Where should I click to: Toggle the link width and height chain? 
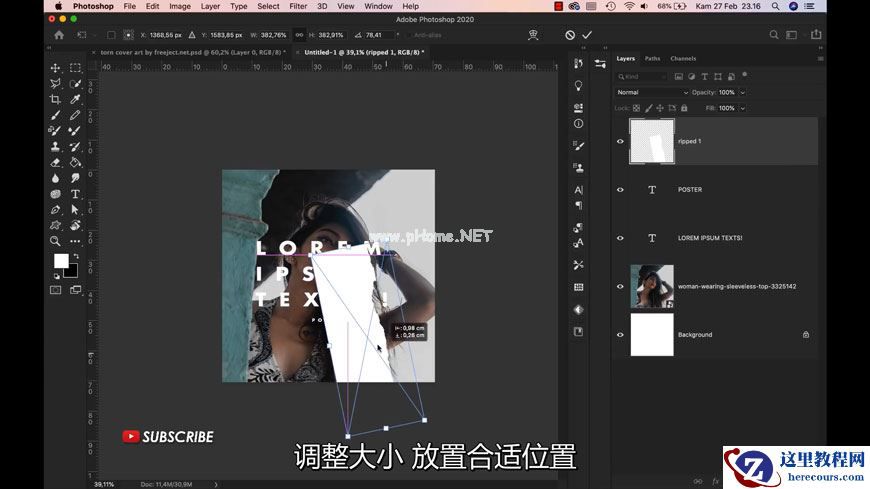pos(299,35)
